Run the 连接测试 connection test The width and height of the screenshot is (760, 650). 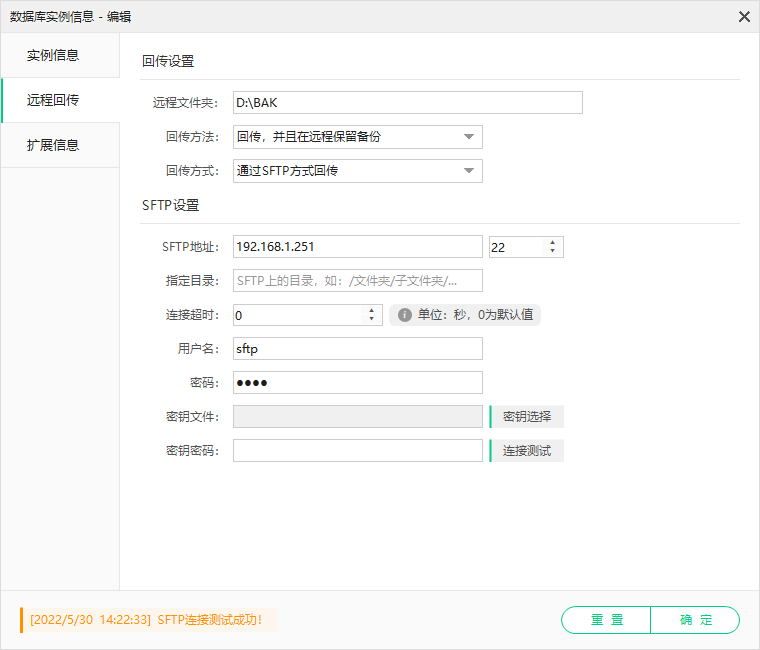pyautogui.click(x=527, y=450)
